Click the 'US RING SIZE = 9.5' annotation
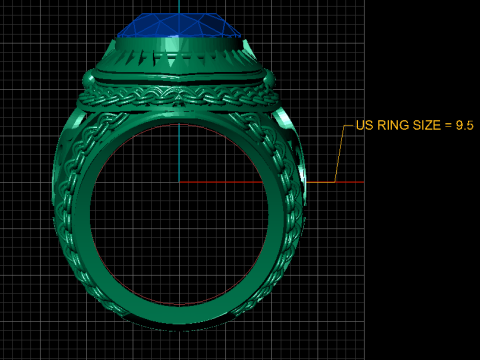The height and width of the screenshot is (360, 480). pyautogui.click(x=414, y=125)
